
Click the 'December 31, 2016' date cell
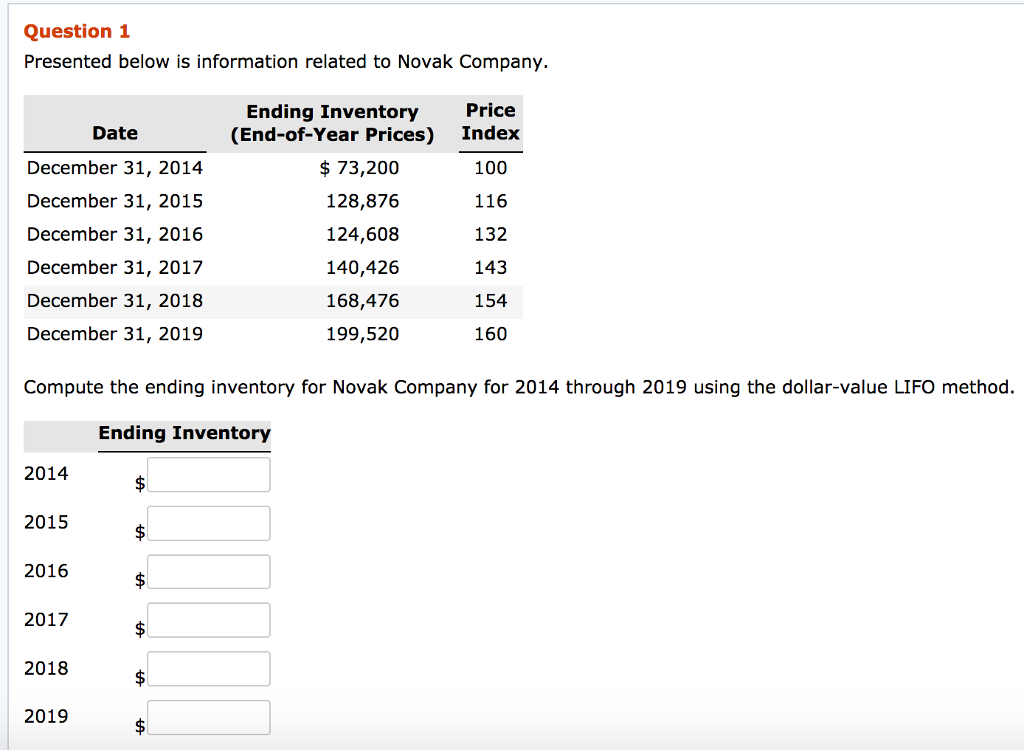(115, 235)
